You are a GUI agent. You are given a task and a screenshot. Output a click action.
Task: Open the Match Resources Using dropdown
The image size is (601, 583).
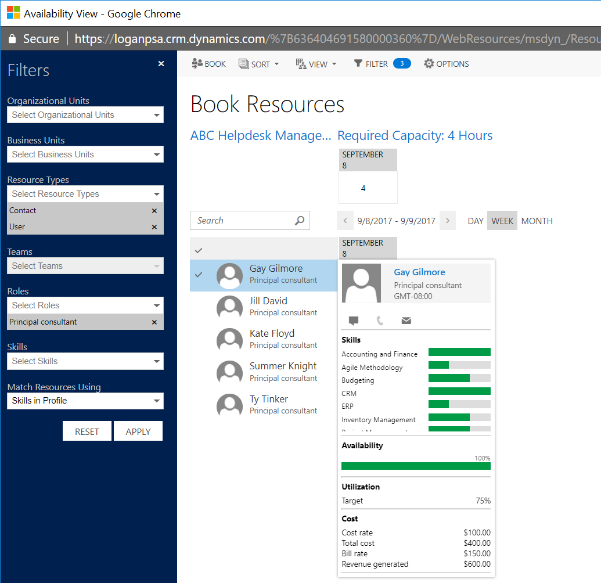pyautogui.click(x=85, y=401)
